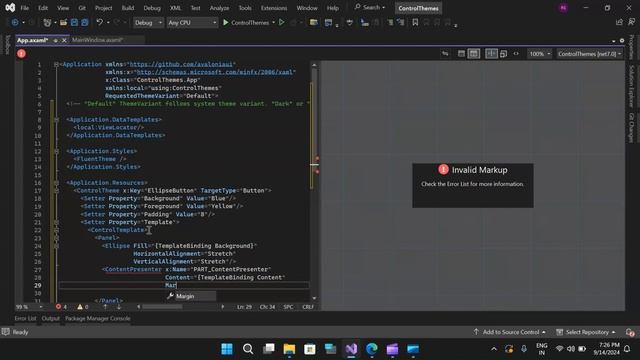Viewport: 640px width, 360px height.
Task: Go to next issue down arrow
Action: tap(118, 307)
